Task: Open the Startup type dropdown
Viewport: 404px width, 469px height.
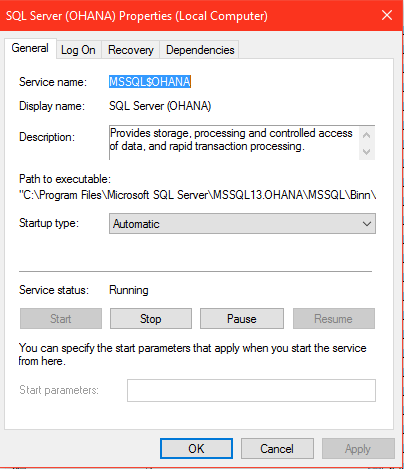Action: point(242,224)
